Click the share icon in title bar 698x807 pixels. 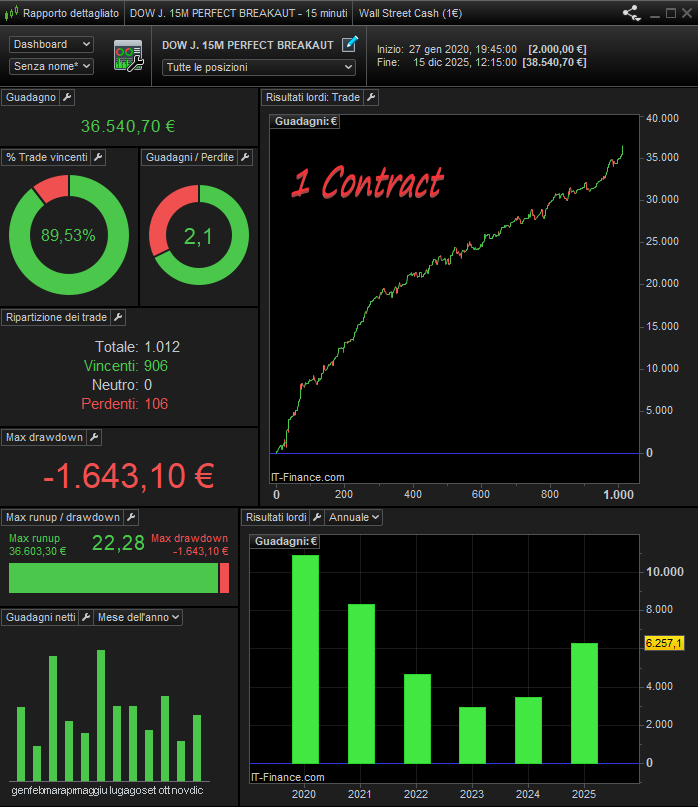click(631, 14)
